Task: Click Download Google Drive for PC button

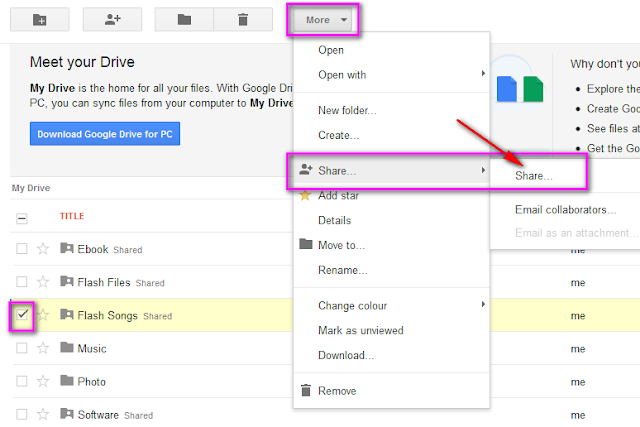Action: [105, 133]
